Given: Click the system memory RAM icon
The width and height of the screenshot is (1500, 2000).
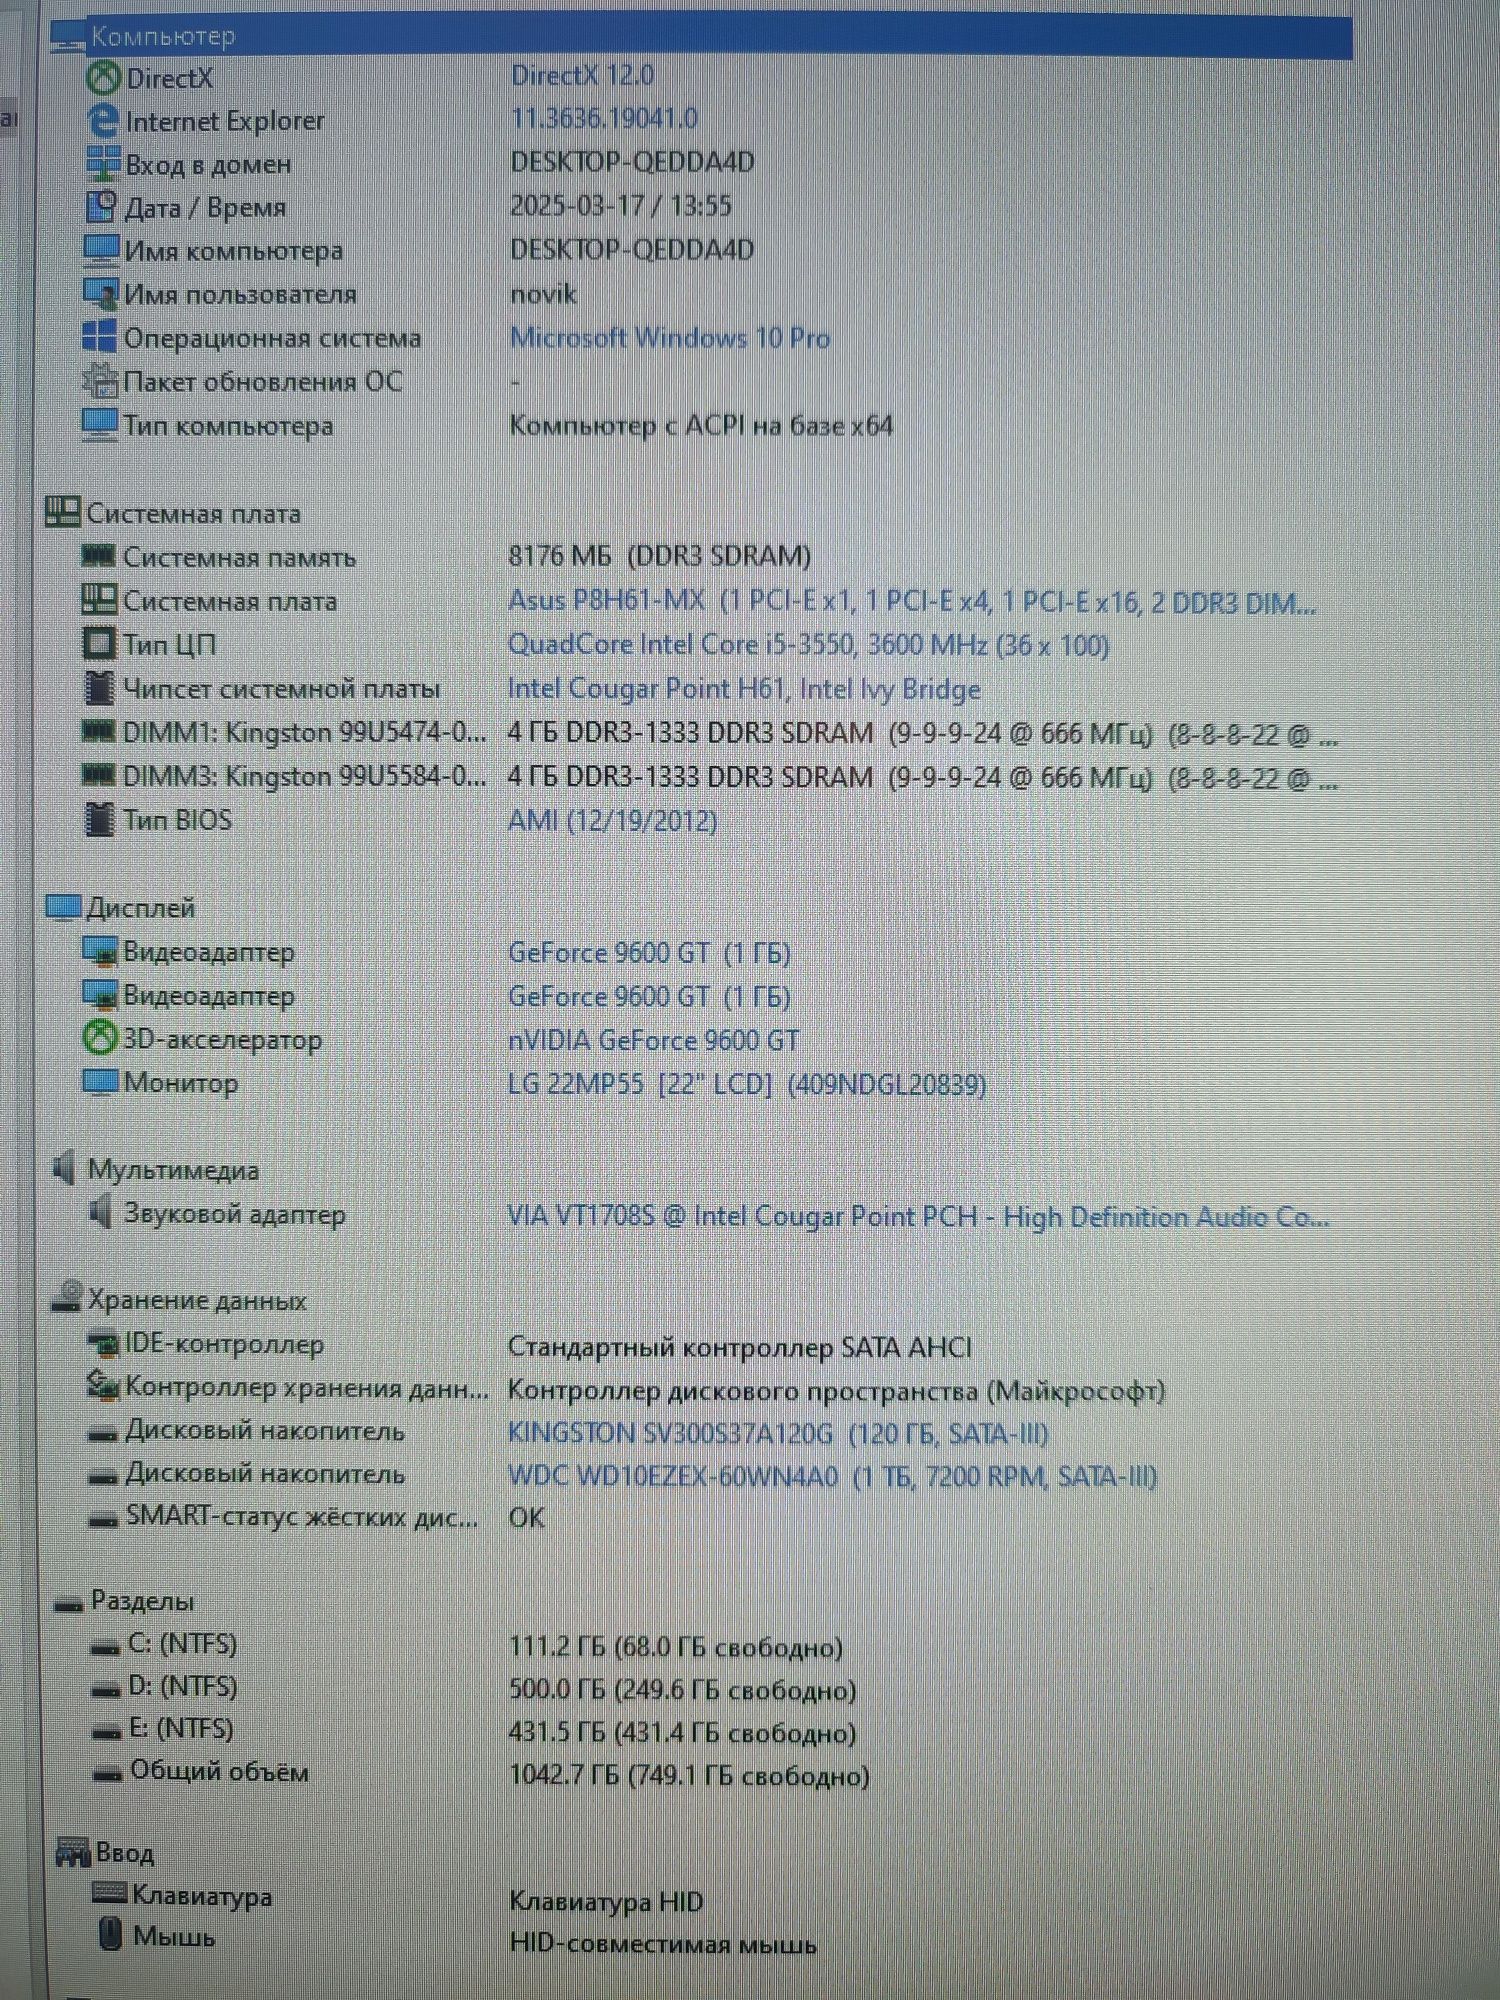Looking at the screenshot, I should [x=98, y=555].
